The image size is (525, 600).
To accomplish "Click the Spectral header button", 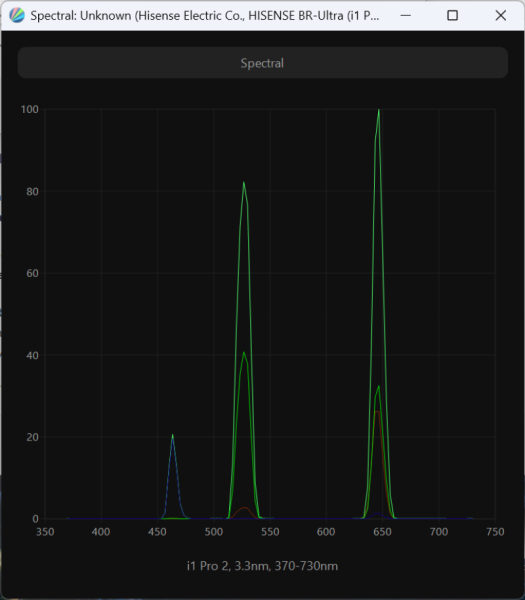I will 262,63.
